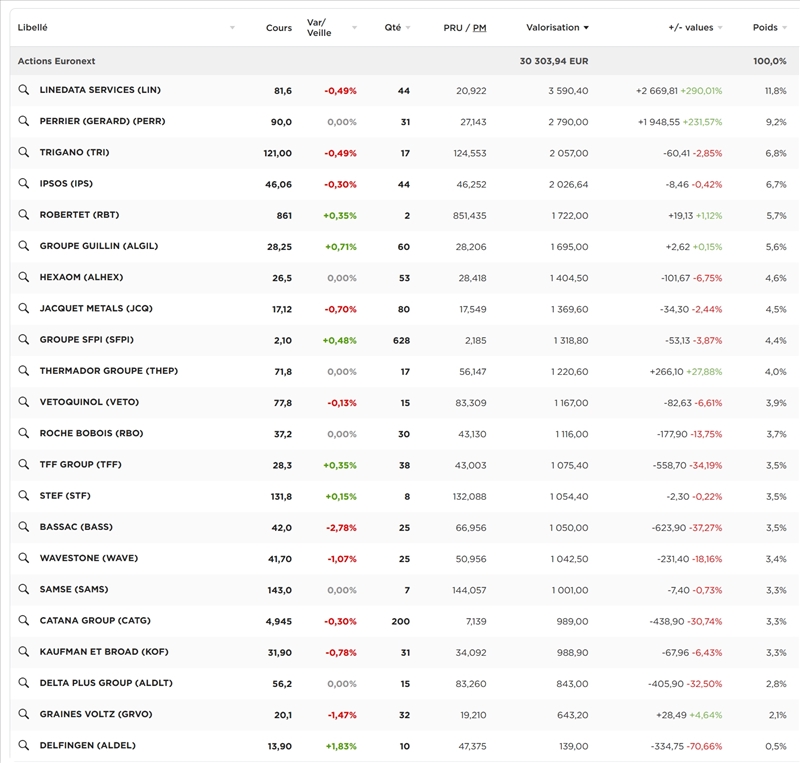Click ROBERTET PRU value 851,435

point(469,216)
